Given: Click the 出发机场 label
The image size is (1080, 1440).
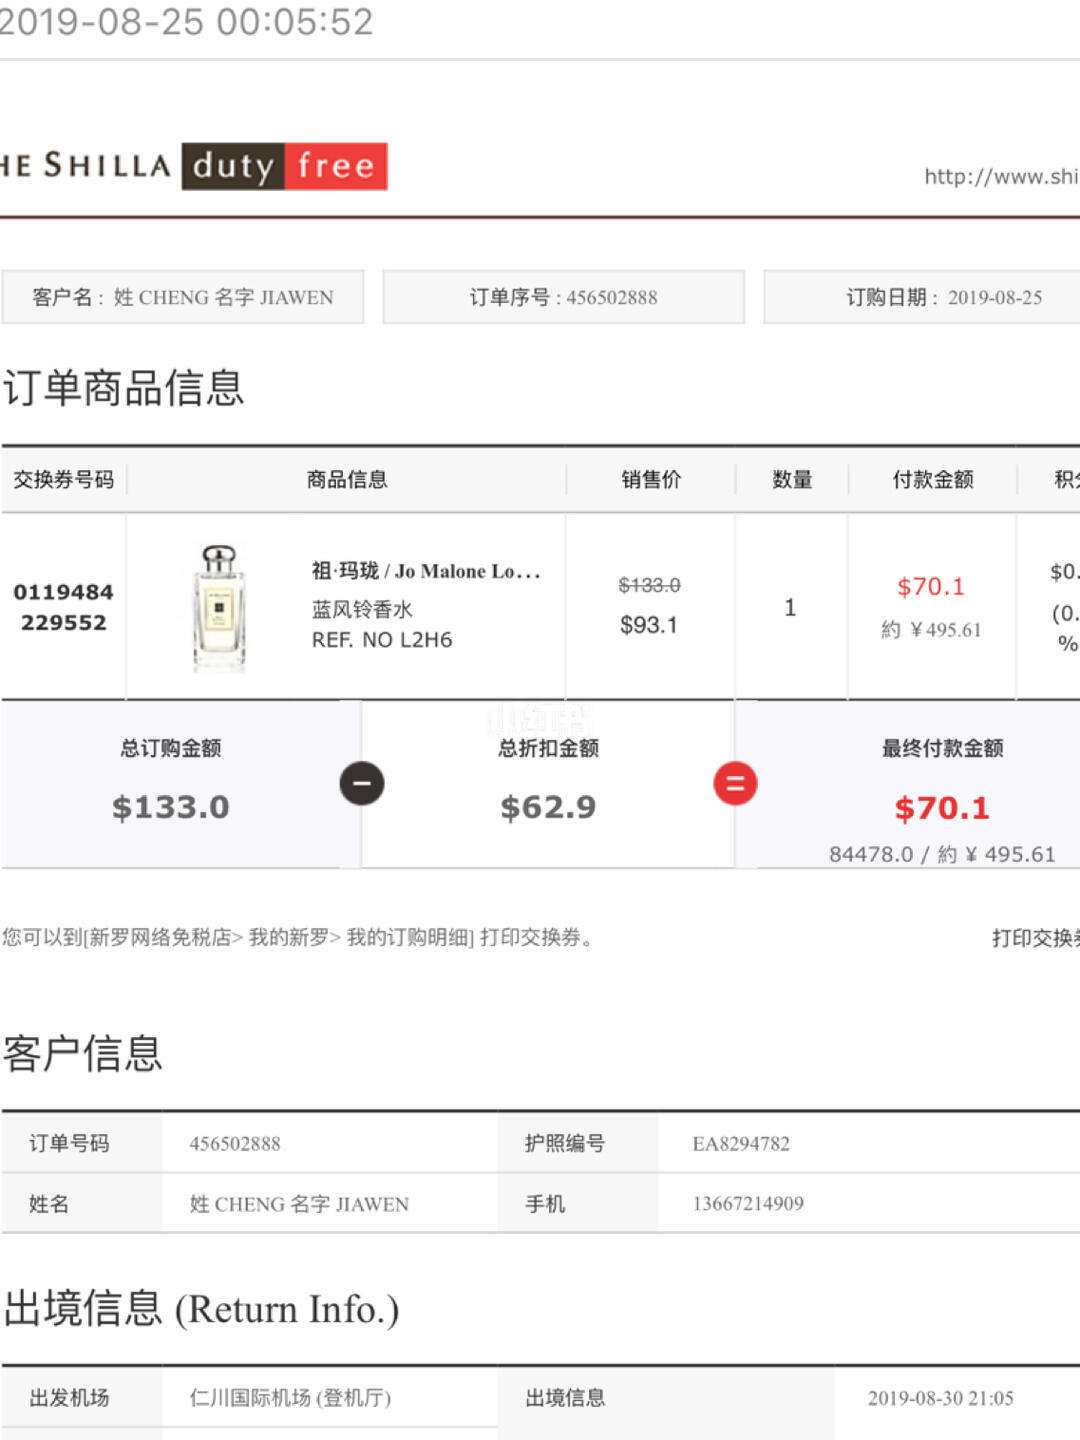Looking at the screenshot, I should pos(69,1398).
